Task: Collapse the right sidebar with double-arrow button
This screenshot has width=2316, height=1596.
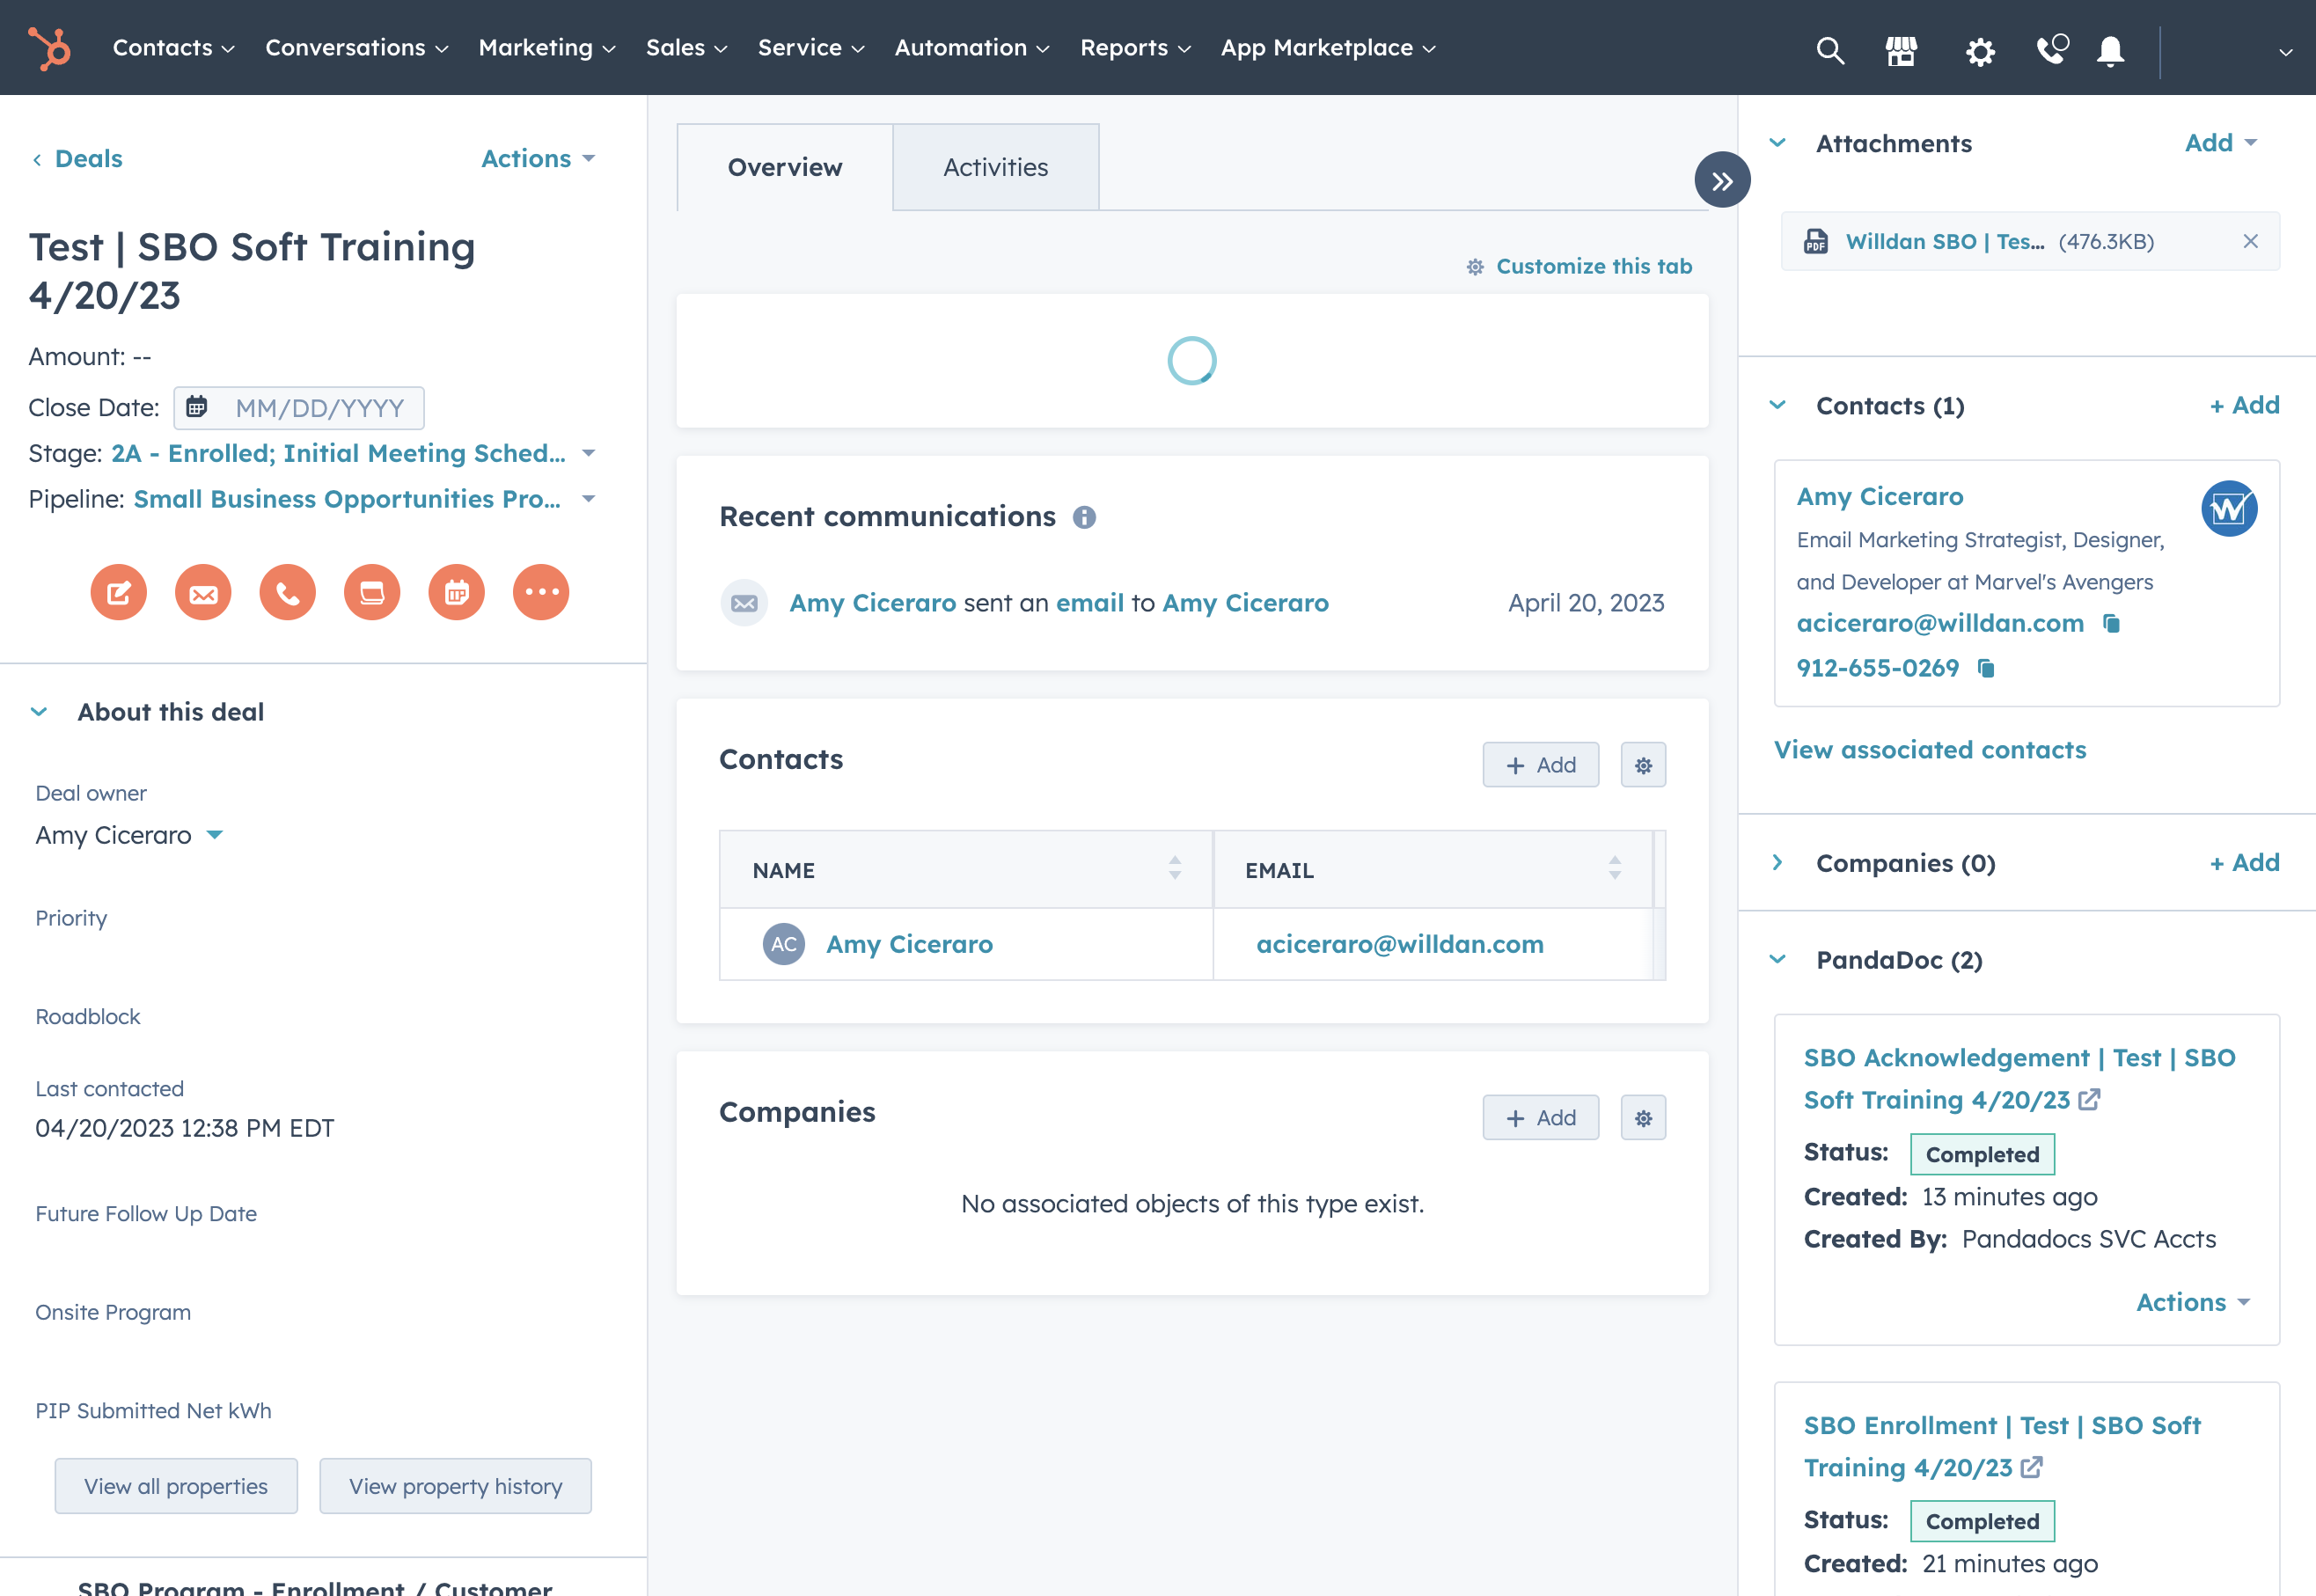Action: click(1722, 180)
